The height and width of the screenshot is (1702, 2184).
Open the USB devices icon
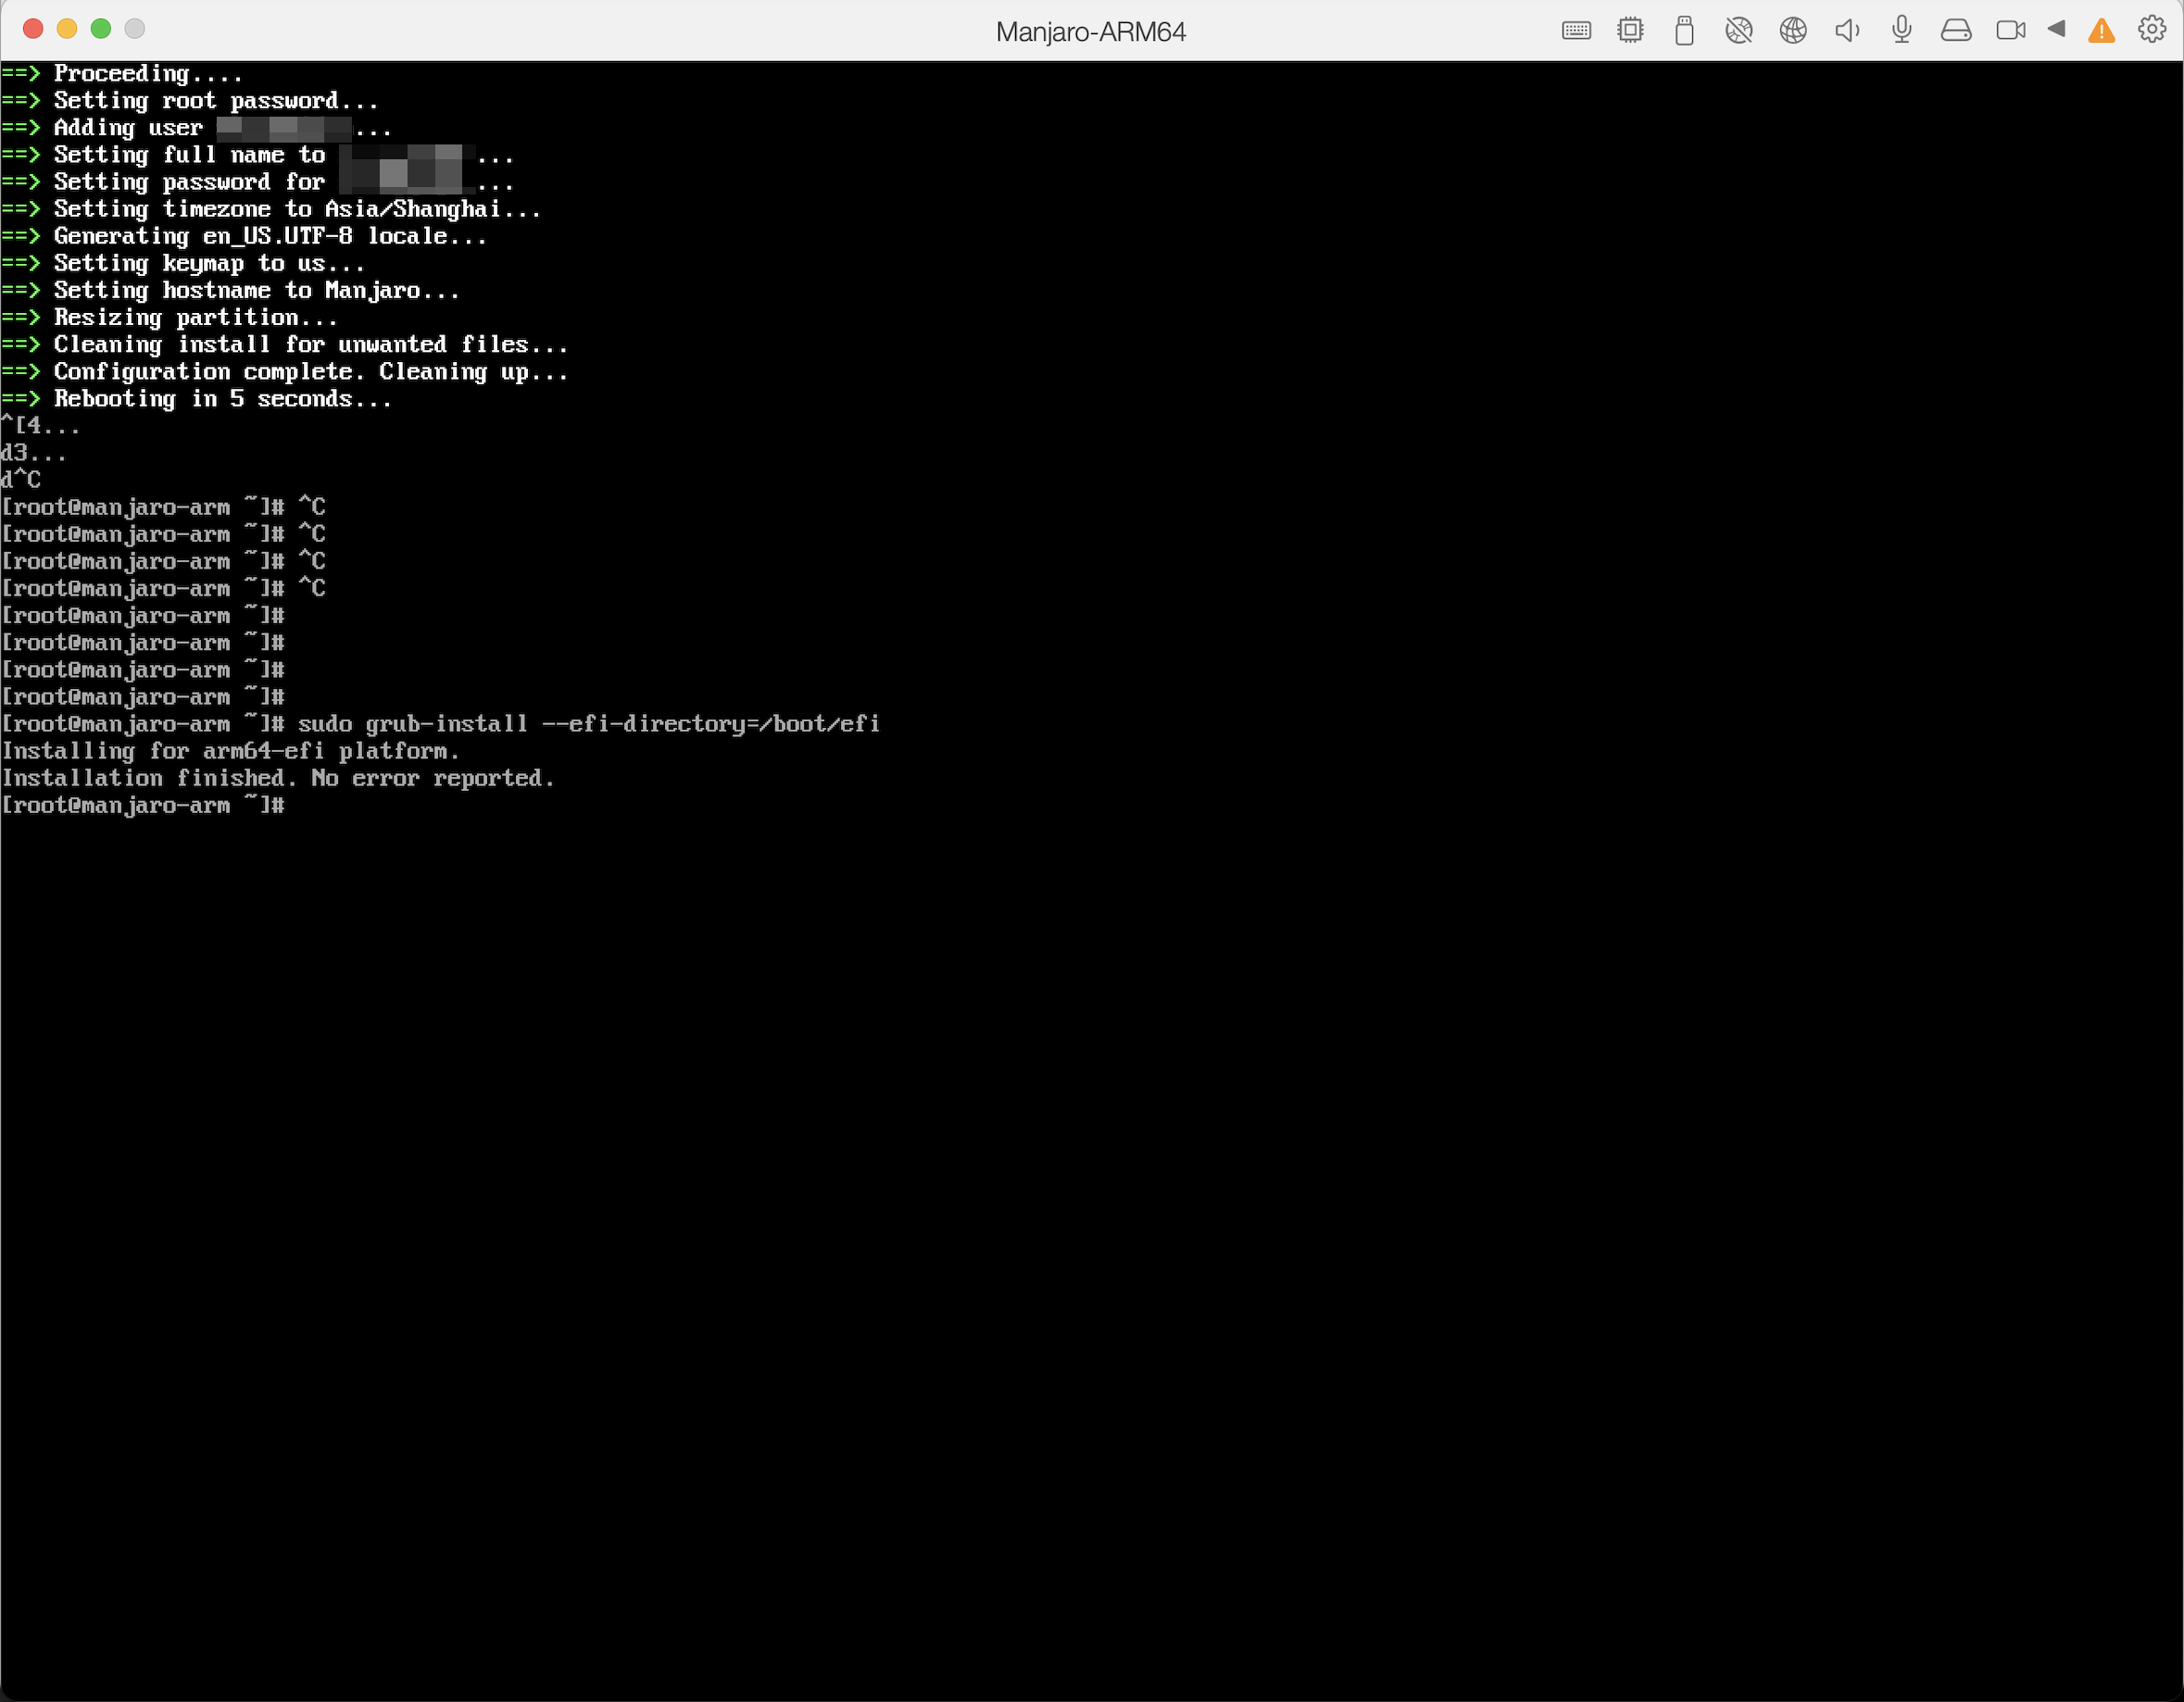click(1684, 31)
